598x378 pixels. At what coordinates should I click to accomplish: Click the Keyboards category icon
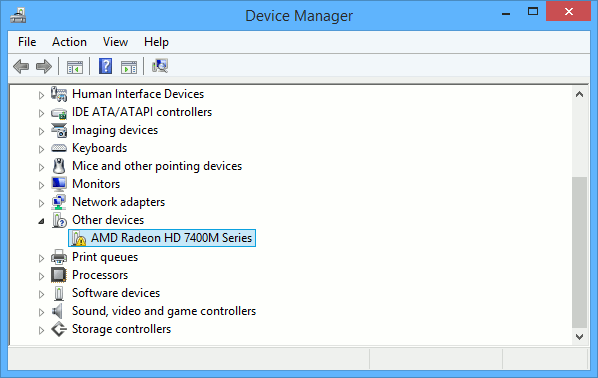pos(59,148)
